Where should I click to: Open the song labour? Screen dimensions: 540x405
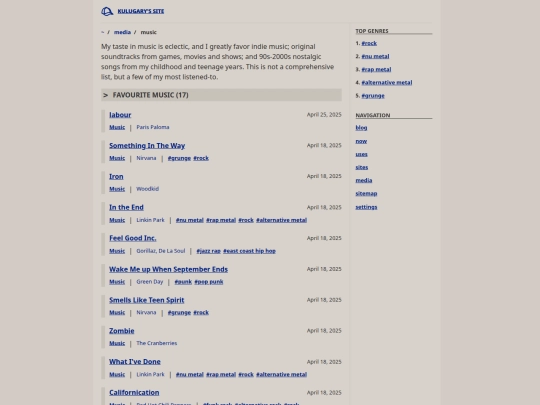tap(120, 115)
